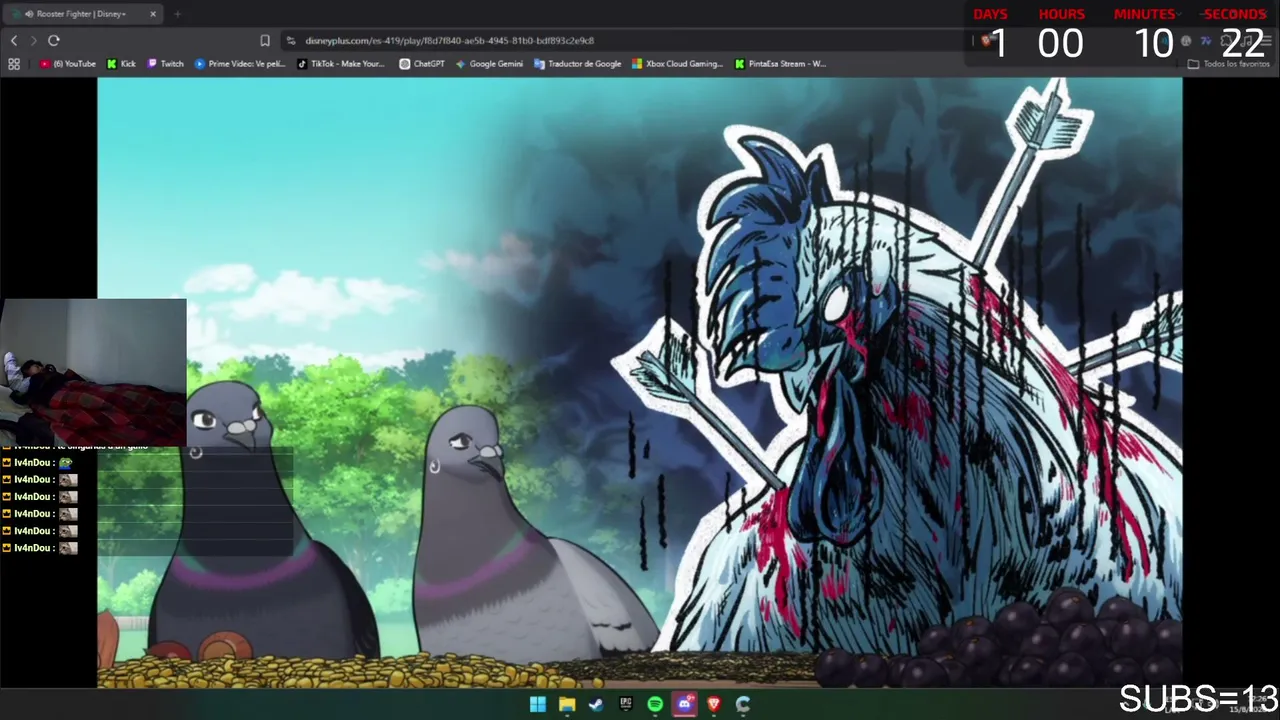Click the Disney+ video player area
The height and width of the screenshot is (720, 1280).
click(x=640, y=383)
